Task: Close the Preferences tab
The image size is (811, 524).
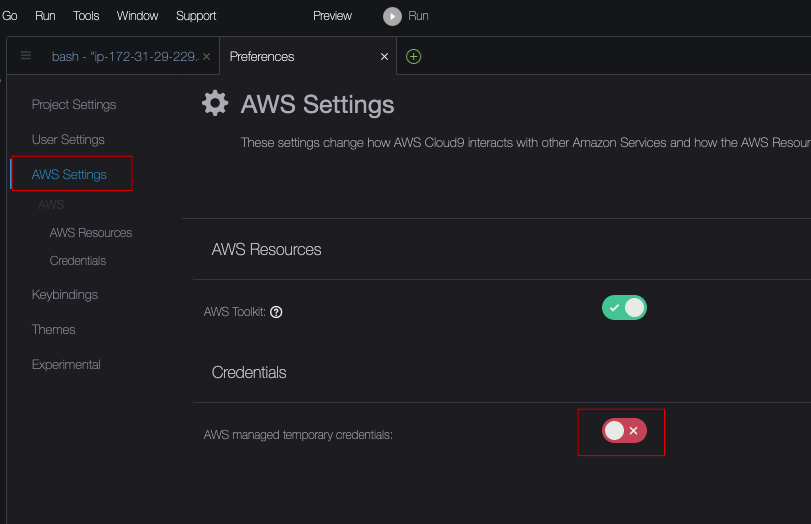Action: click(x=384, y=56)
